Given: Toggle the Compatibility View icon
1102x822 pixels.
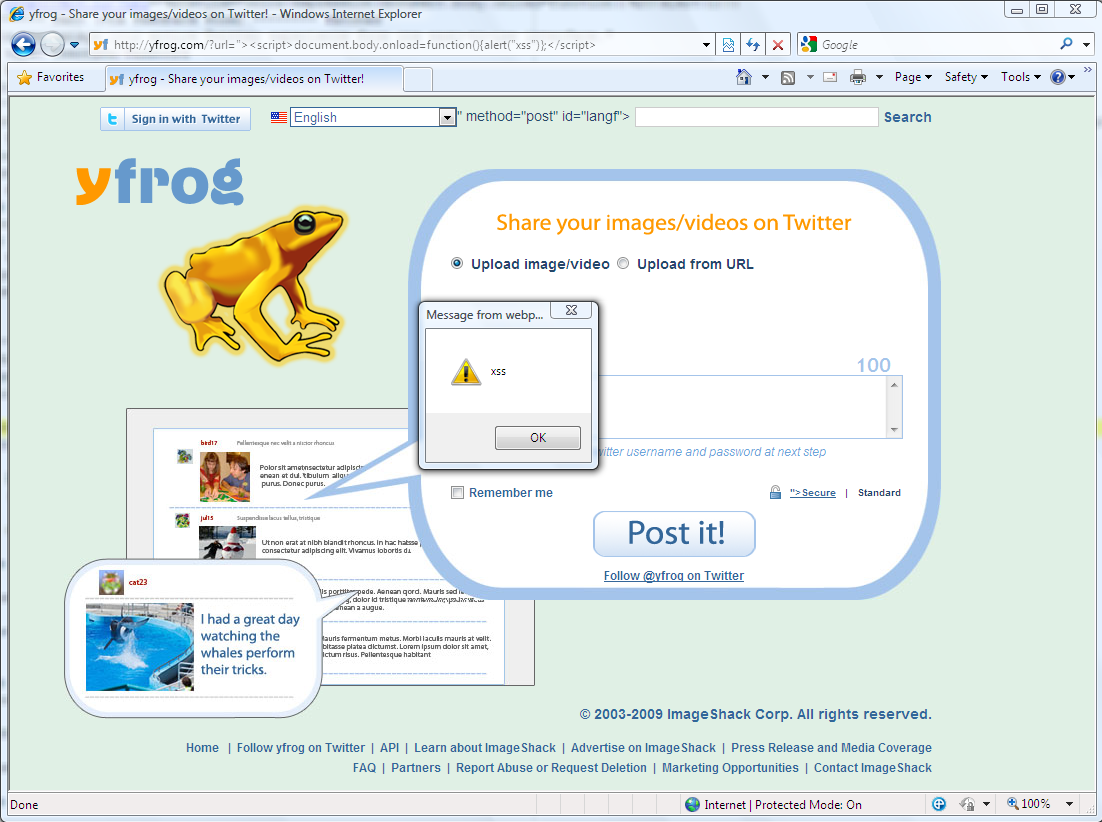Looking at the screenshot, I should pos(728,45).
